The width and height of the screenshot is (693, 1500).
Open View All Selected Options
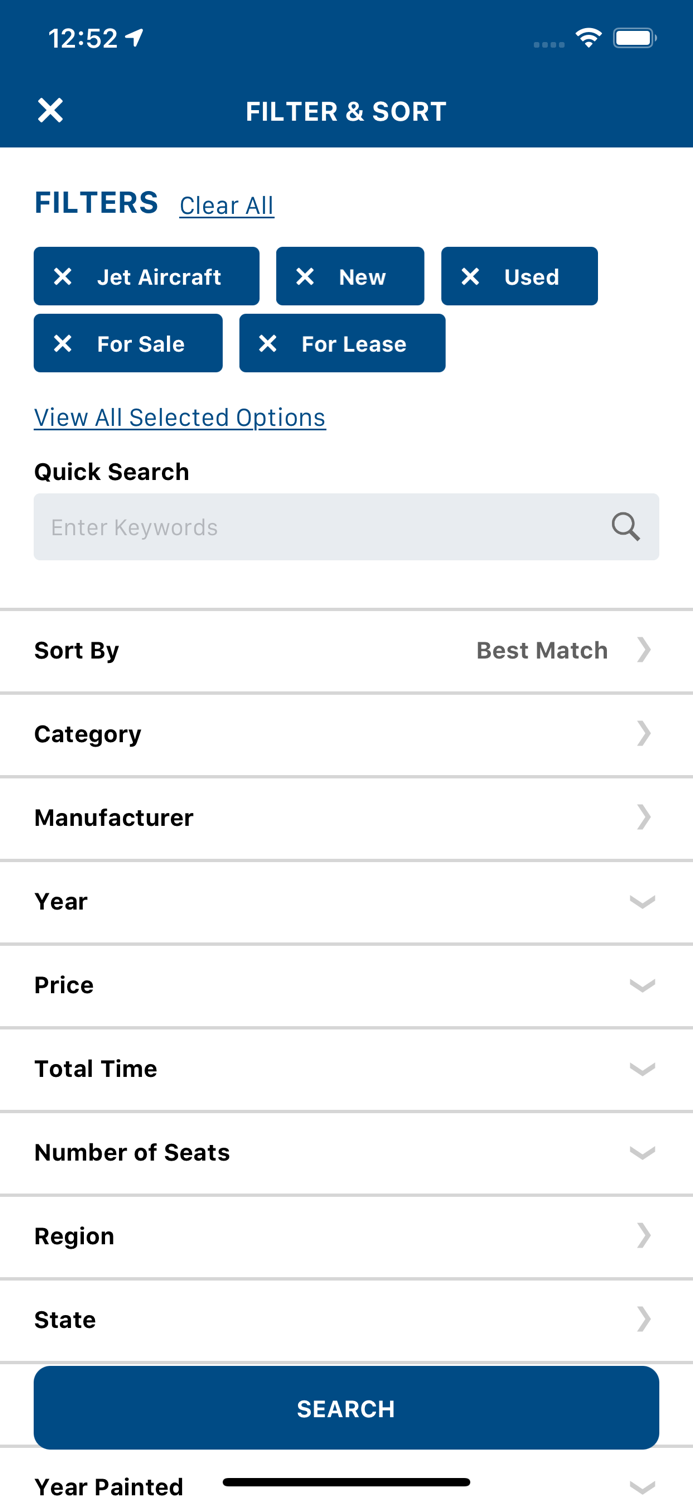tap(180, 417)
